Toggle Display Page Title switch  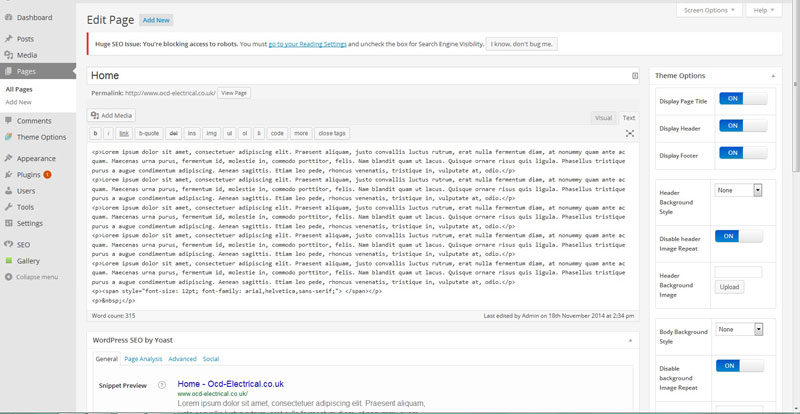[741, 99]
